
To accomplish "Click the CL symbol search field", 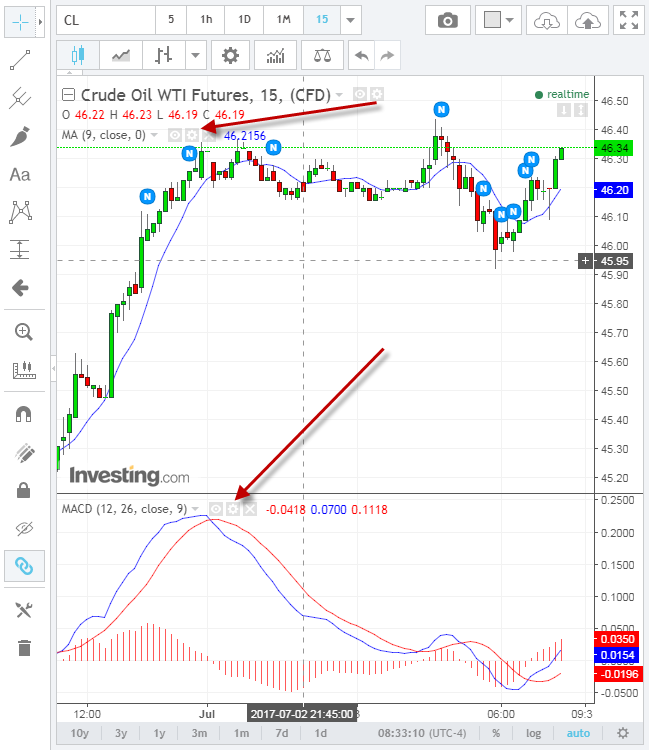I will point(105,19).
